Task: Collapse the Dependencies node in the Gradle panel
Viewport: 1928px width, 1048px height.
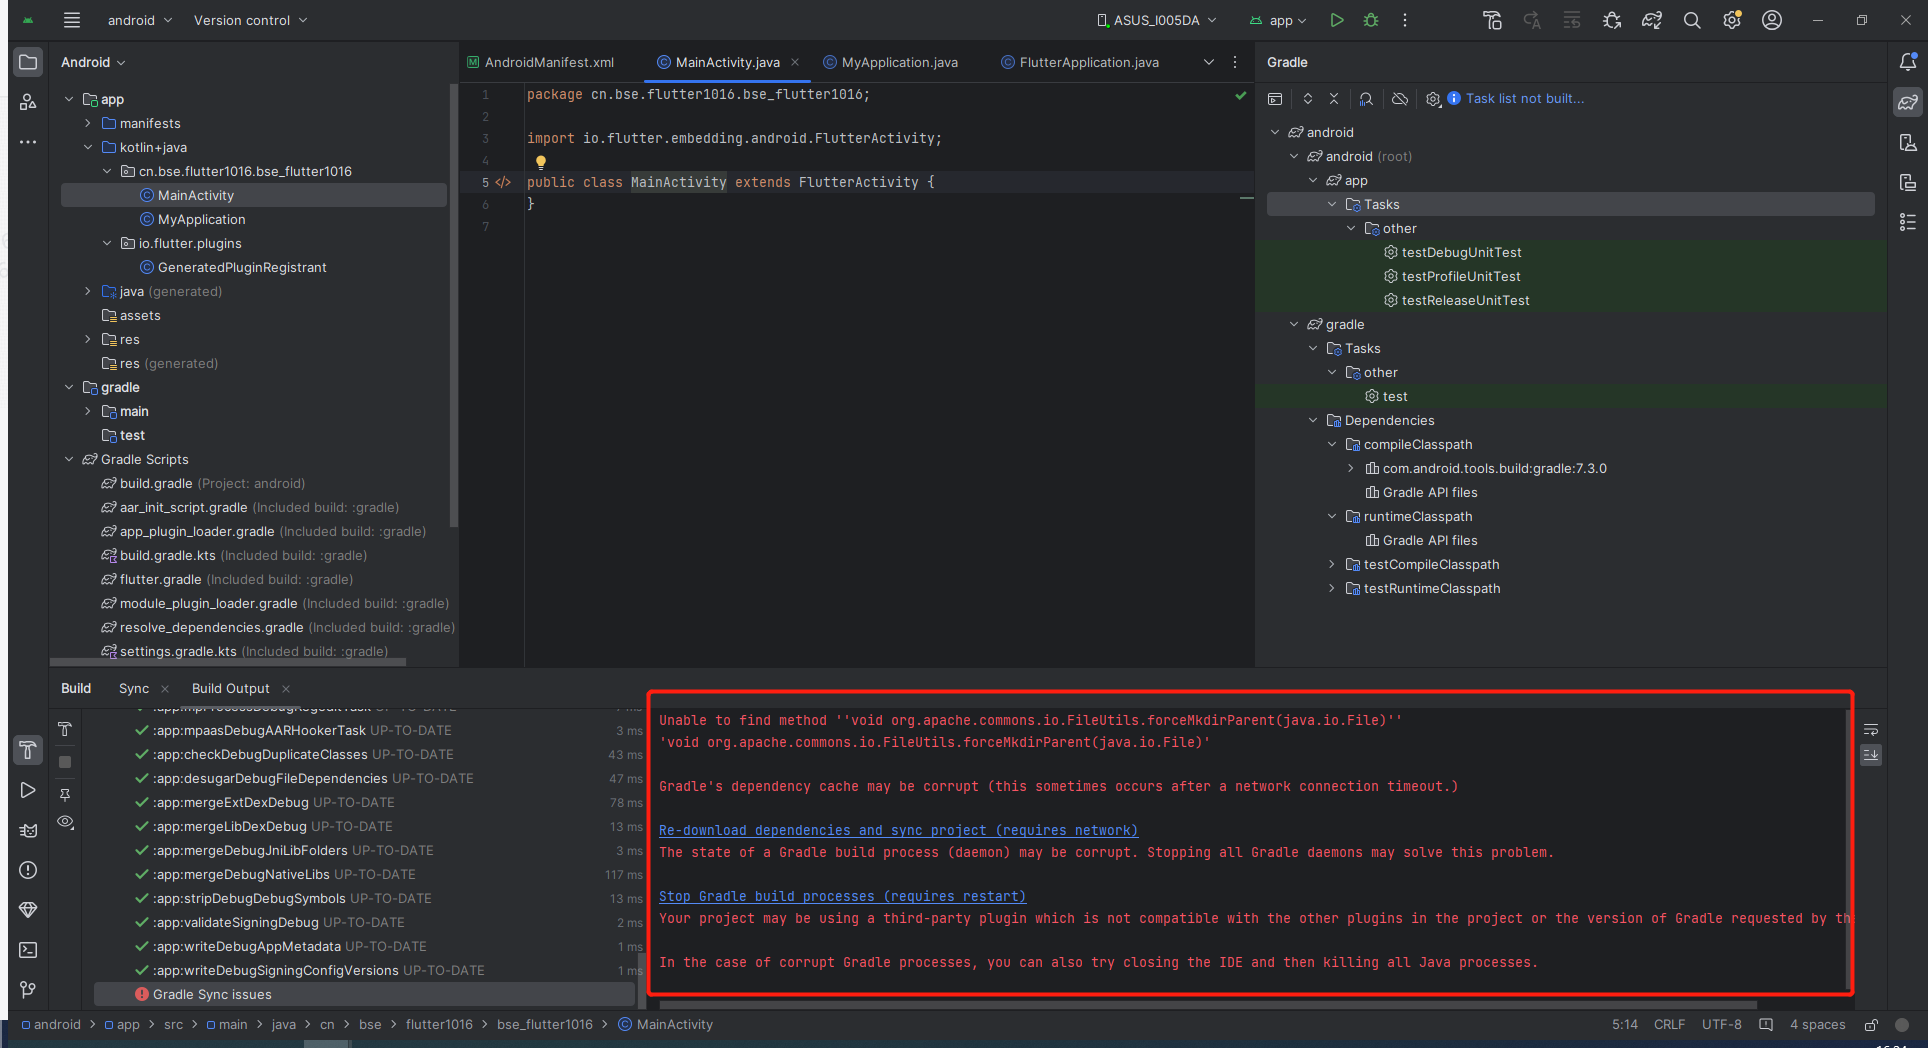Action: coord(1313,421)
